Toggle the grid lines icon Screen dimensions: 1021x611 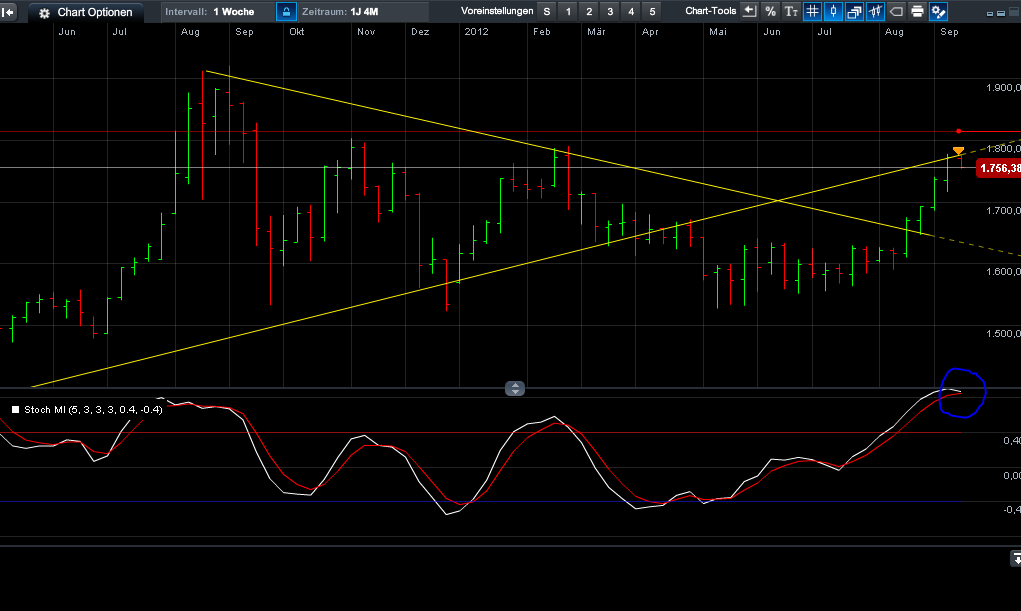pos(812,11)
